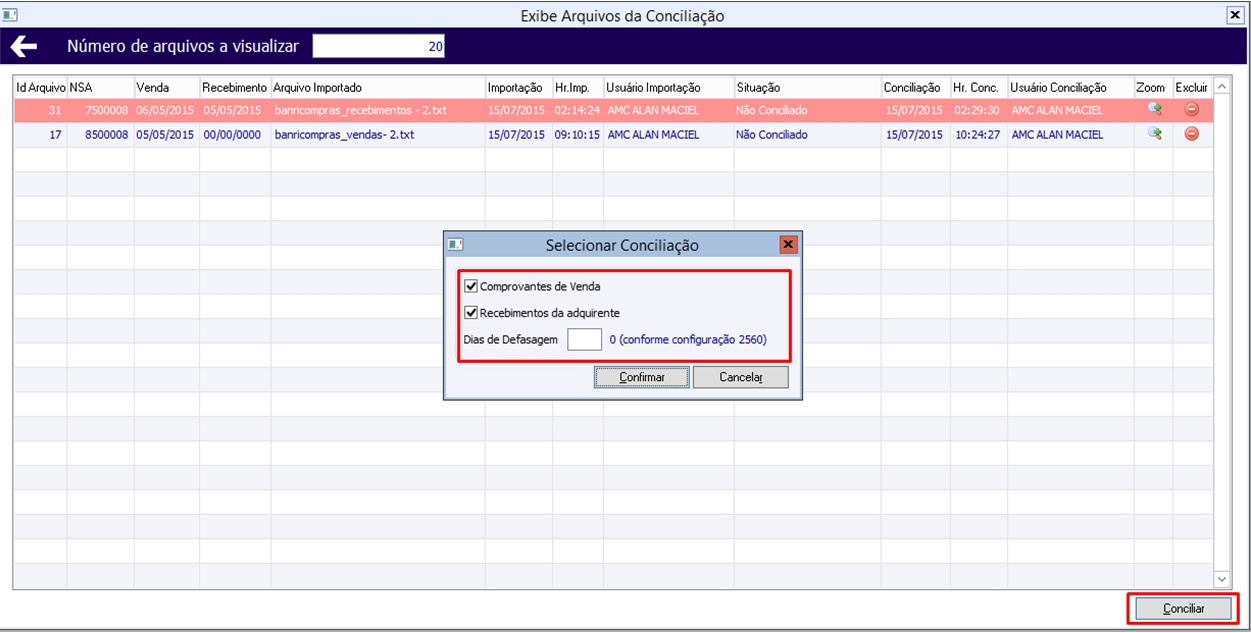This screenshot has height=633, width=1251.
Task: Sort by Id Arquivo column header
Action: (x=40, y=88)
